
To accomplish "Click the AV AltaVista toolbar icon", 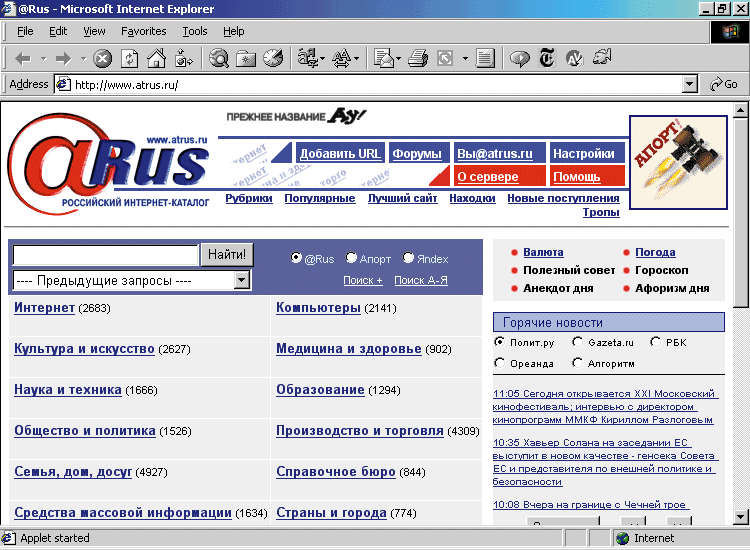I will coord(574,59).
